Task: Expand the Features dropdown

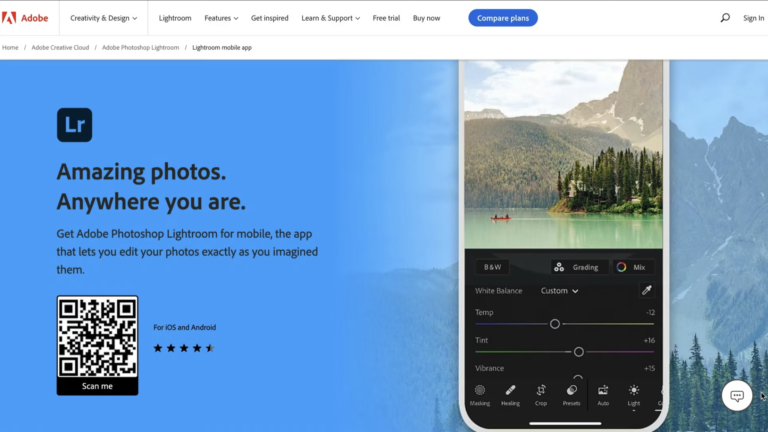Action: click(x=221, y=18)
